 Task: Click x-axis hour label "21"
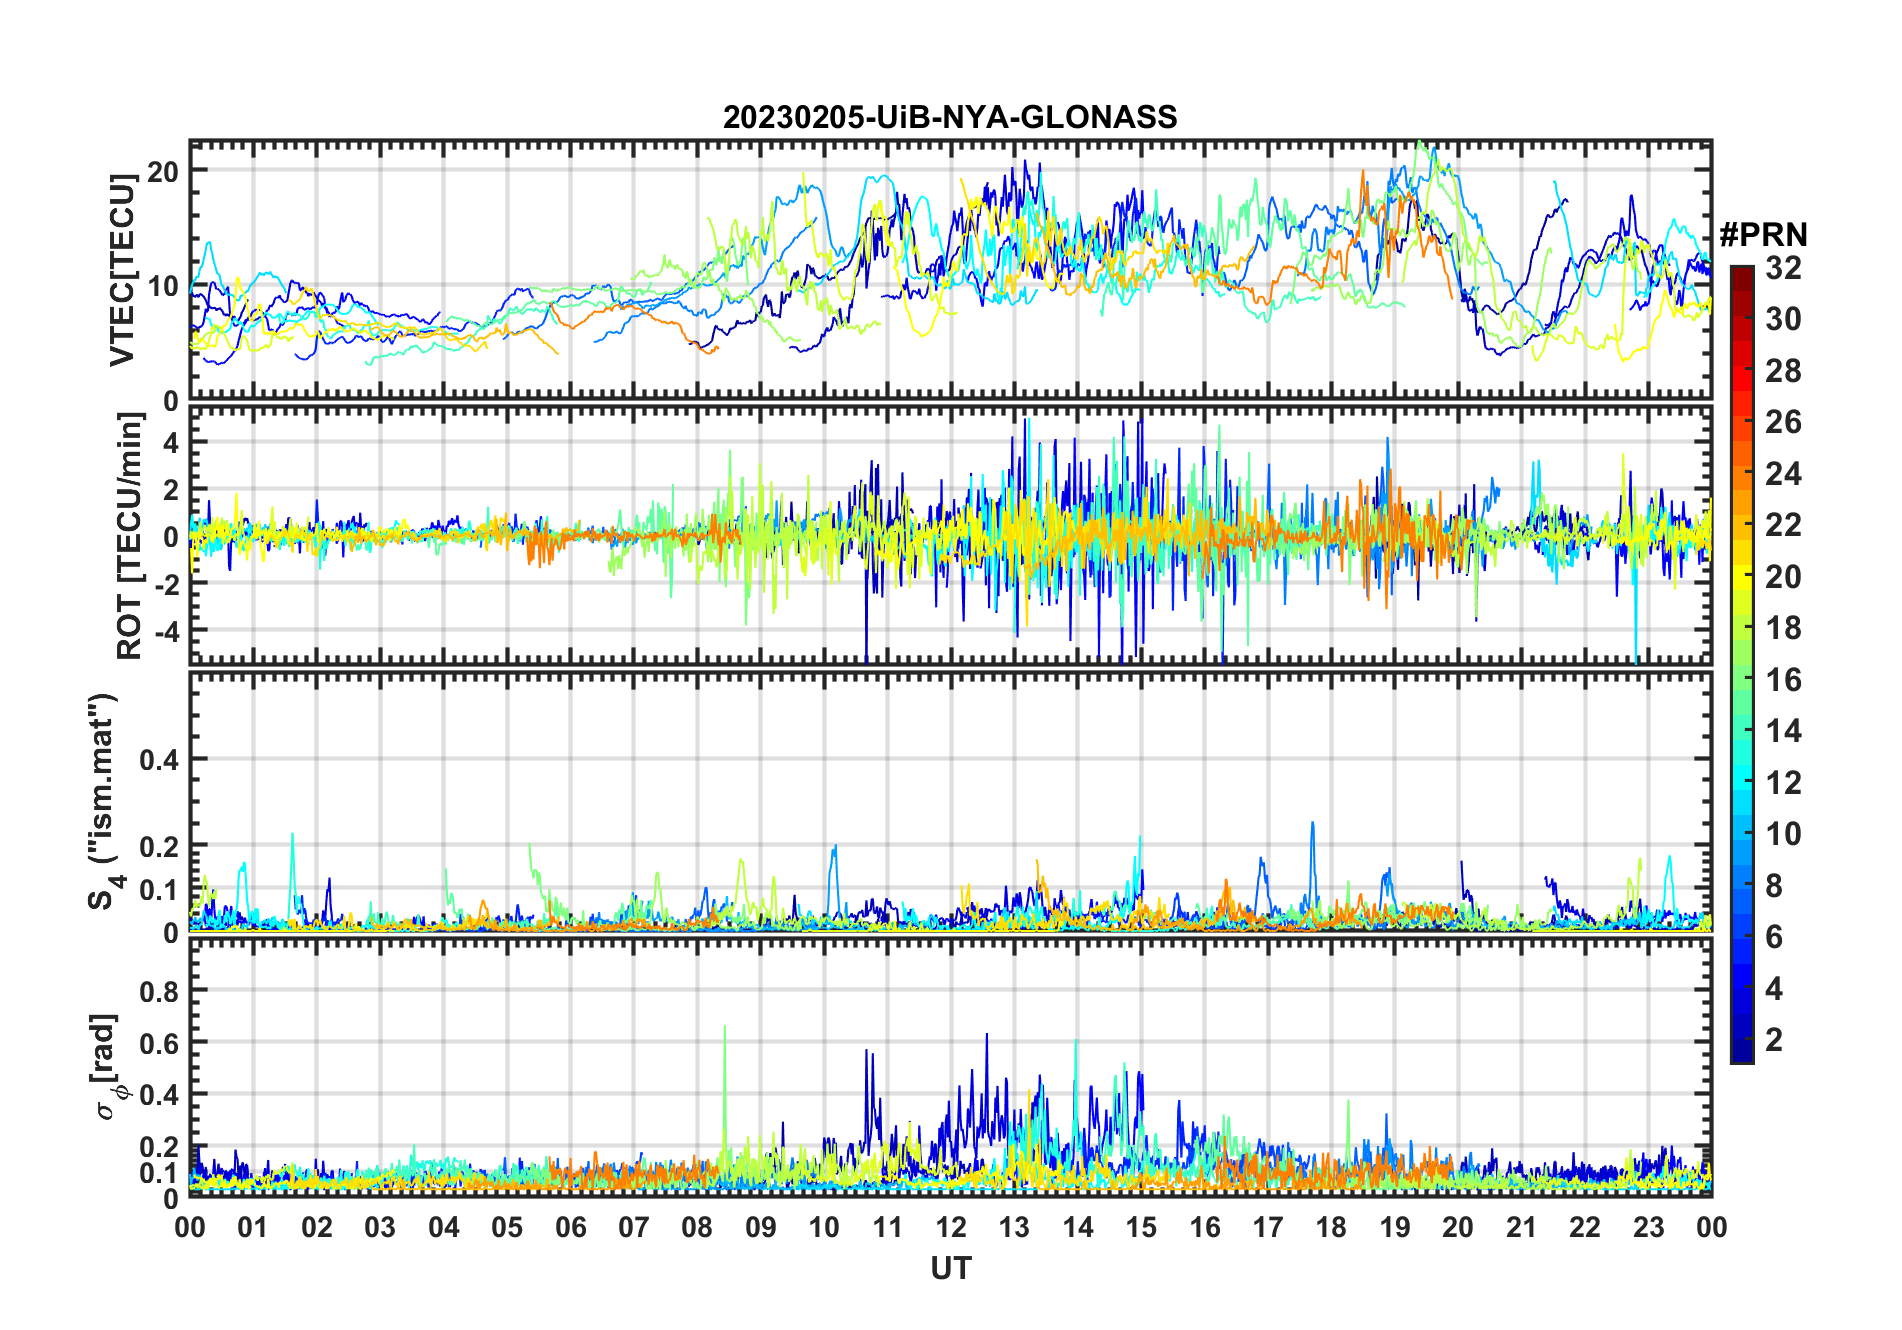[x=1522, y=1227]
